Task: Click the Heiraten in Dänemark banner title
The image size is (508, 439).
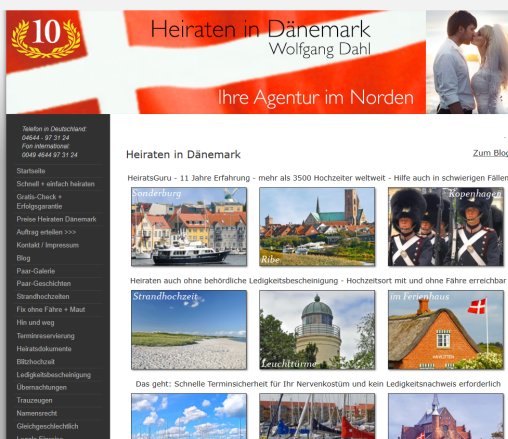Action: (260, 29)
